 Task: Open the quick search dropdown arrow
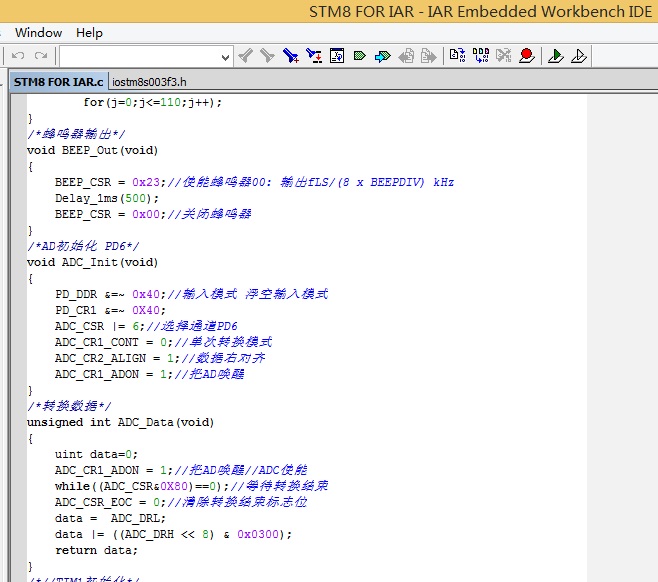(x=225, y=57)
